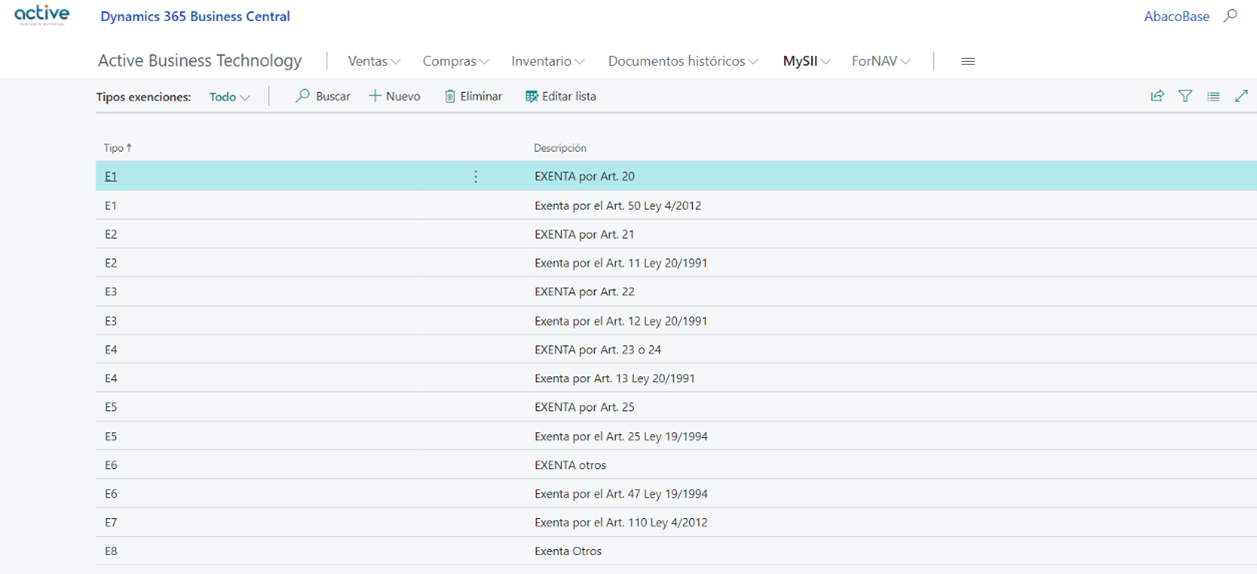Select 'EXENTA por Art. 20' description cell
1257x574 pixels.
click(585, 177)
